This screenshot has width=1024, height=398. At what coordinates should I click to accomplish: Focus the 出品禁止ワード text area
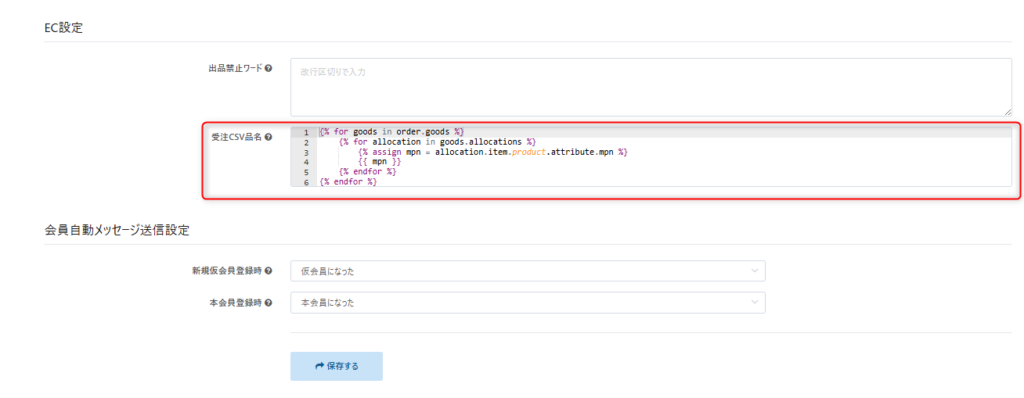point(651,87)
